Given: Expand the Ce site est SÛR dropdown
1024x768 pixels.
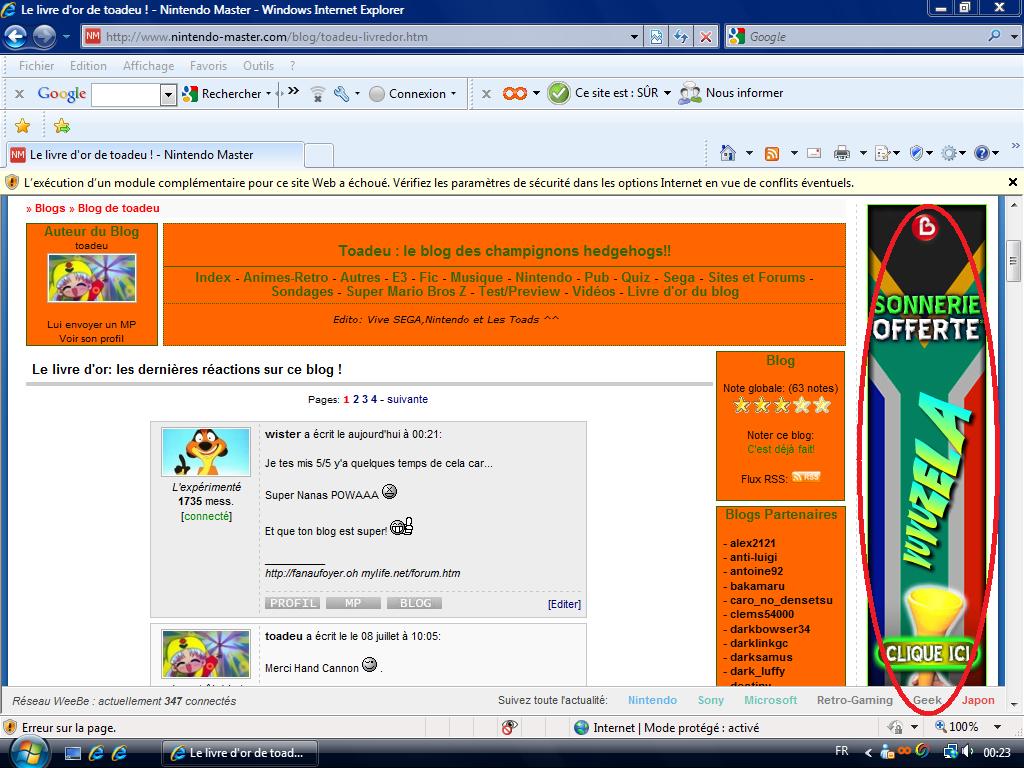Looking at the screenshot, I should 667,93.
